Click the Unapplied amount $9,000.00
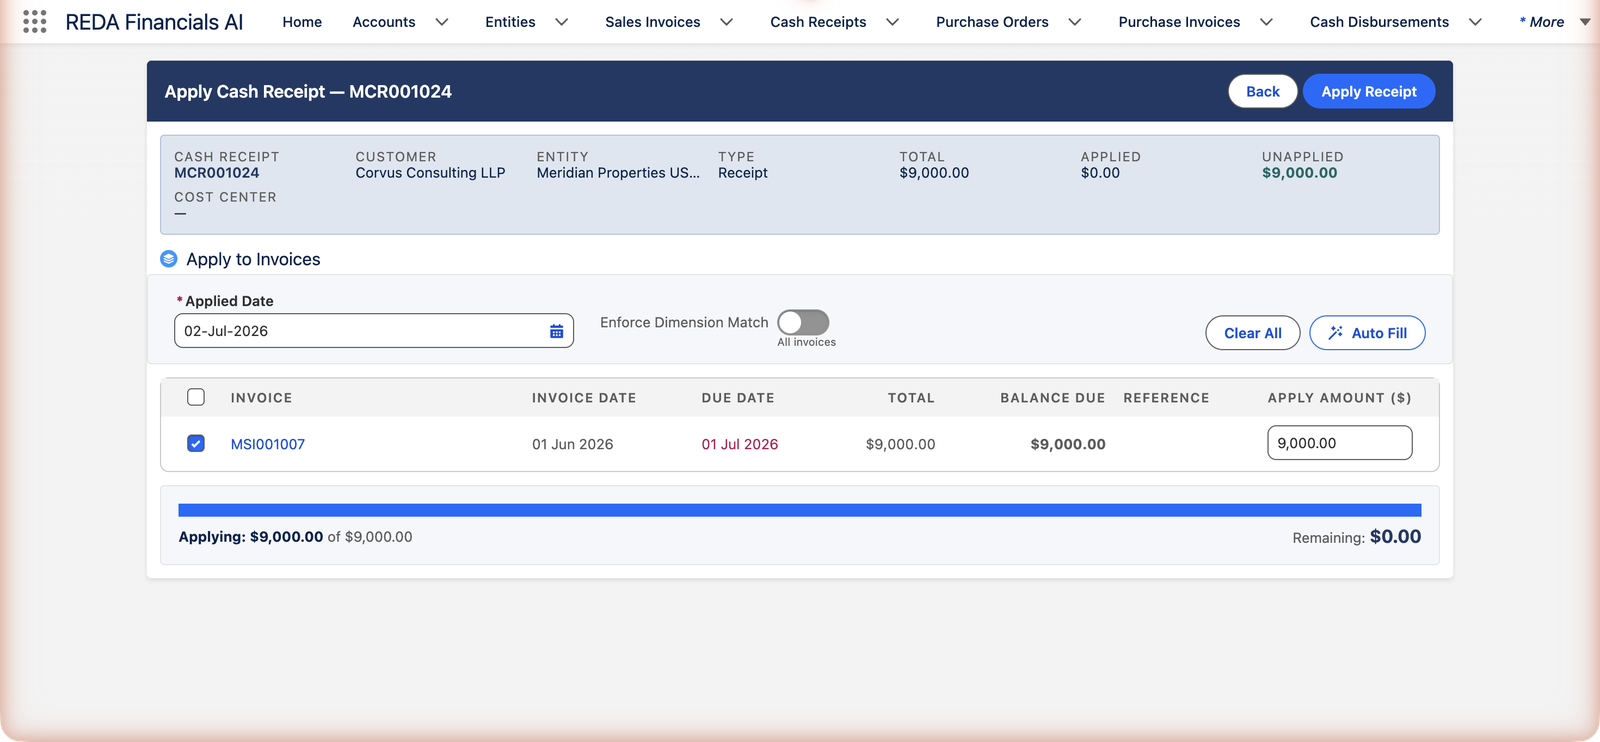 coord(1300,173)
